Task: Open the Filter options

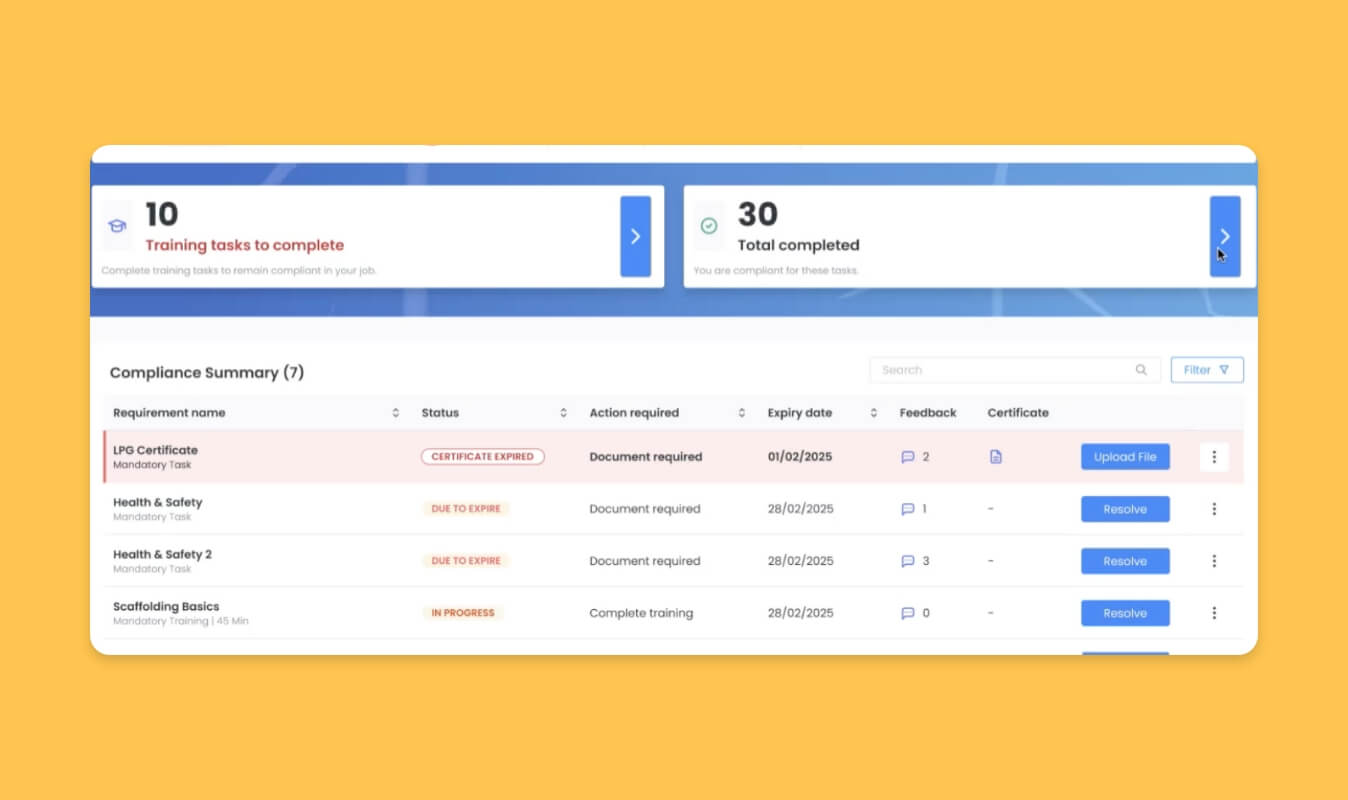Action: (1207, 370)
